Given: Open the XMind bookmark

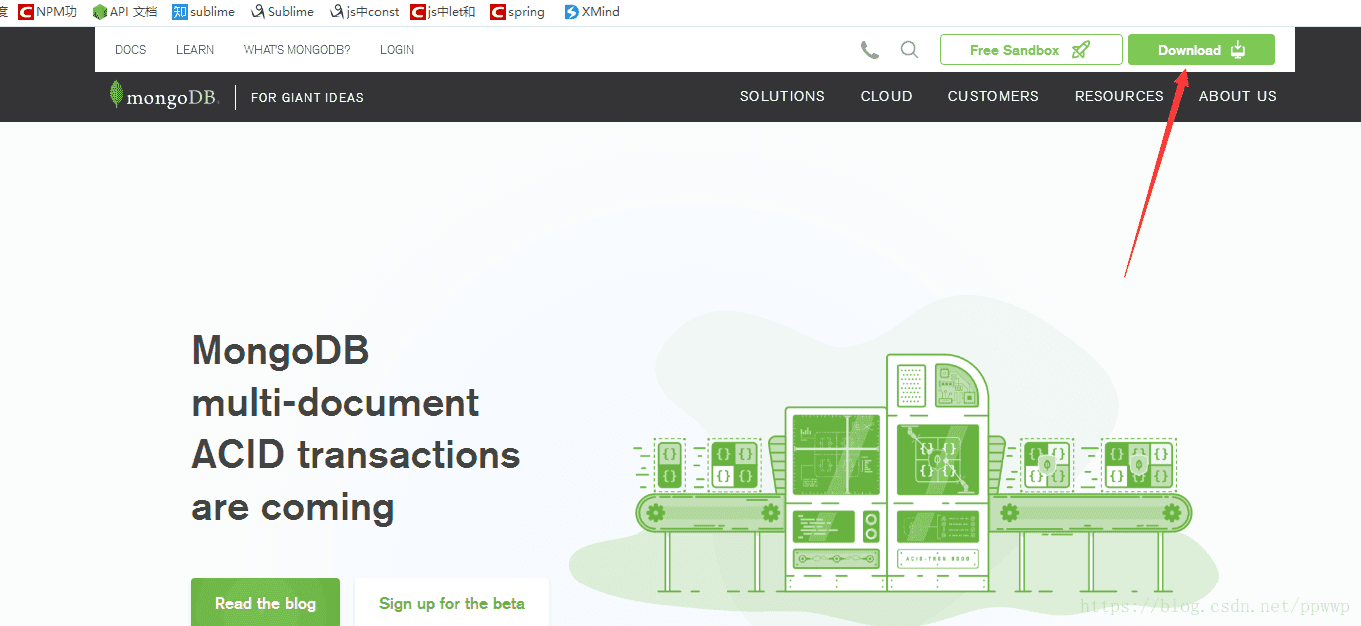Looking at the screenshot, I should (592, 12).
